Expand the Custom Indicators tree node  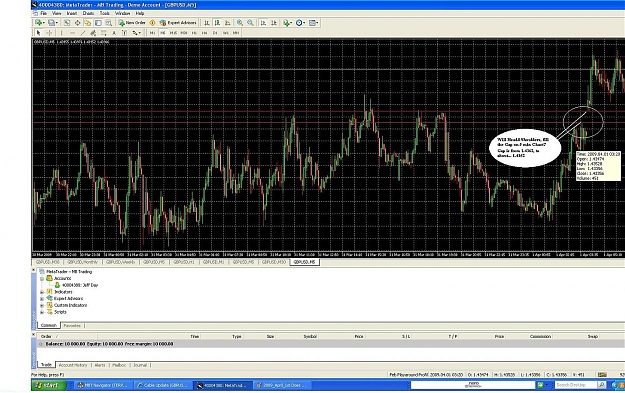point(42,305)
